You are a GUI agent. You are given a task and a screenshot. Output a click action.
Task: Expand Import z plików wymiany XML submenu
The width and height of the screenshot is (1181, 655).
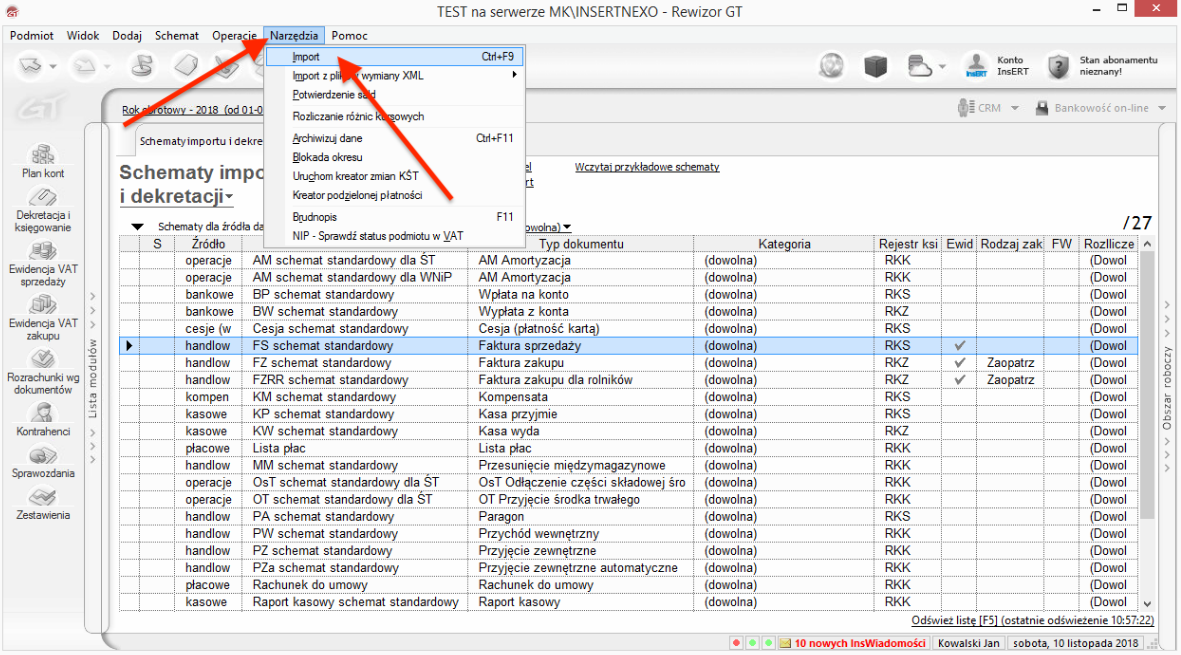pos(400,75)
